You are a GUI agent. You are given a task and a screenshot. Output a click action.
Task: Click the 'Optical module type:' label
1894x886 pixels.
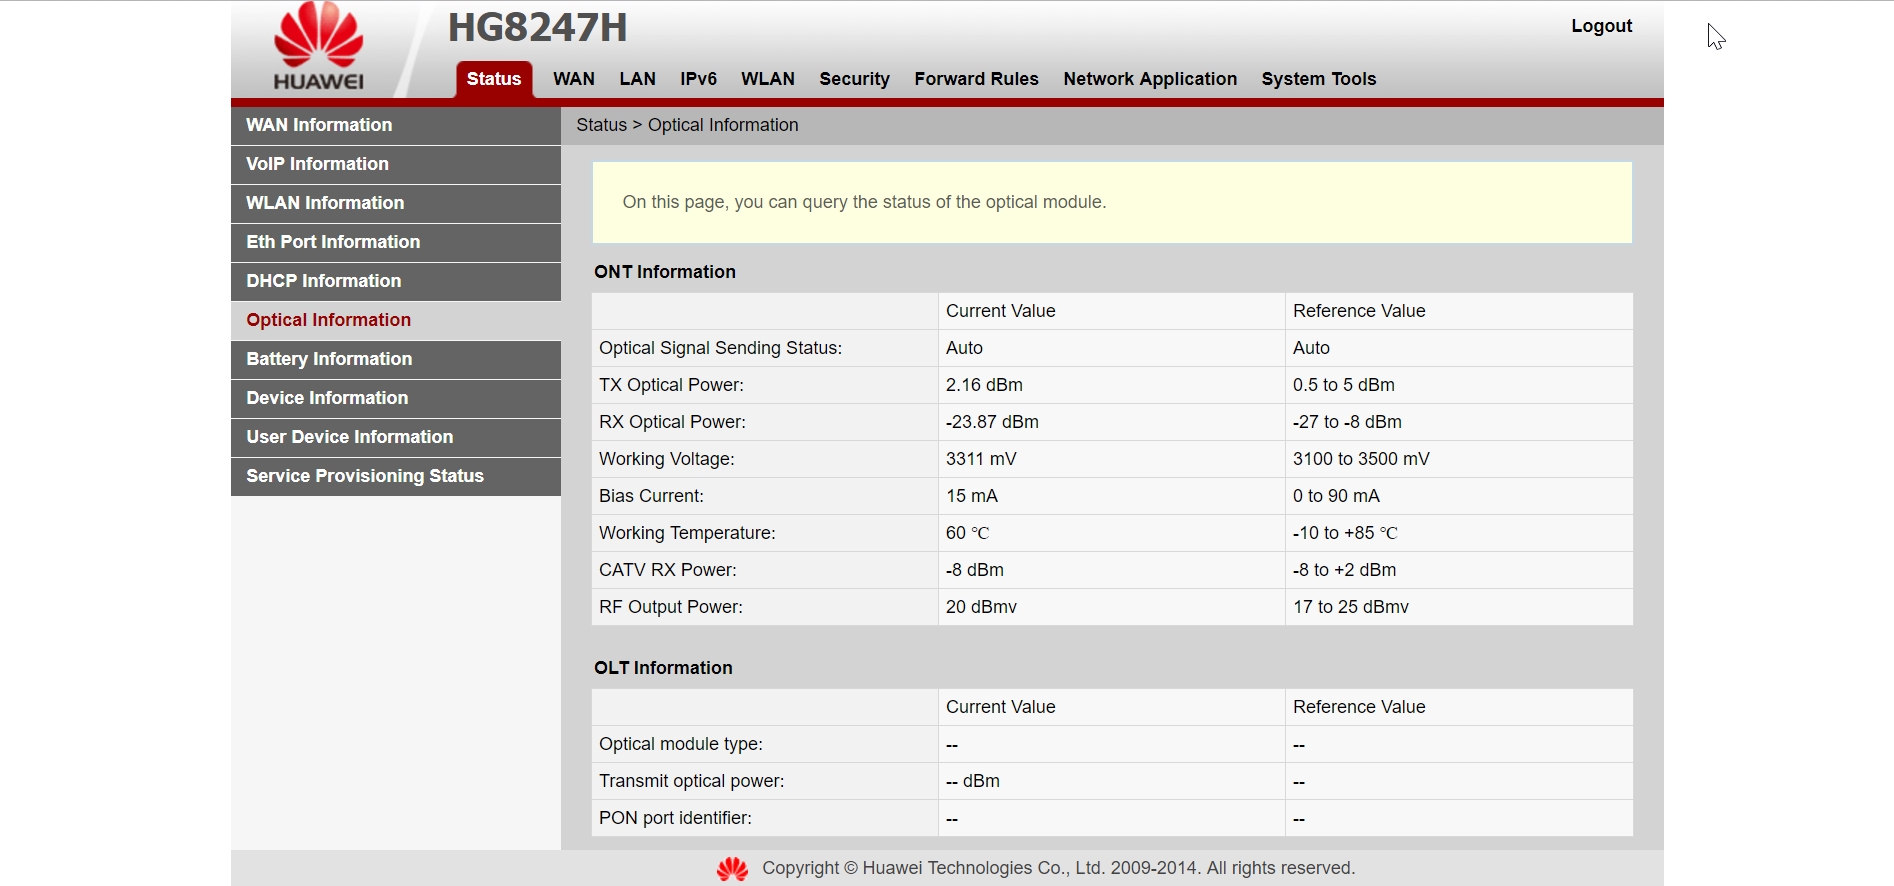681,744
